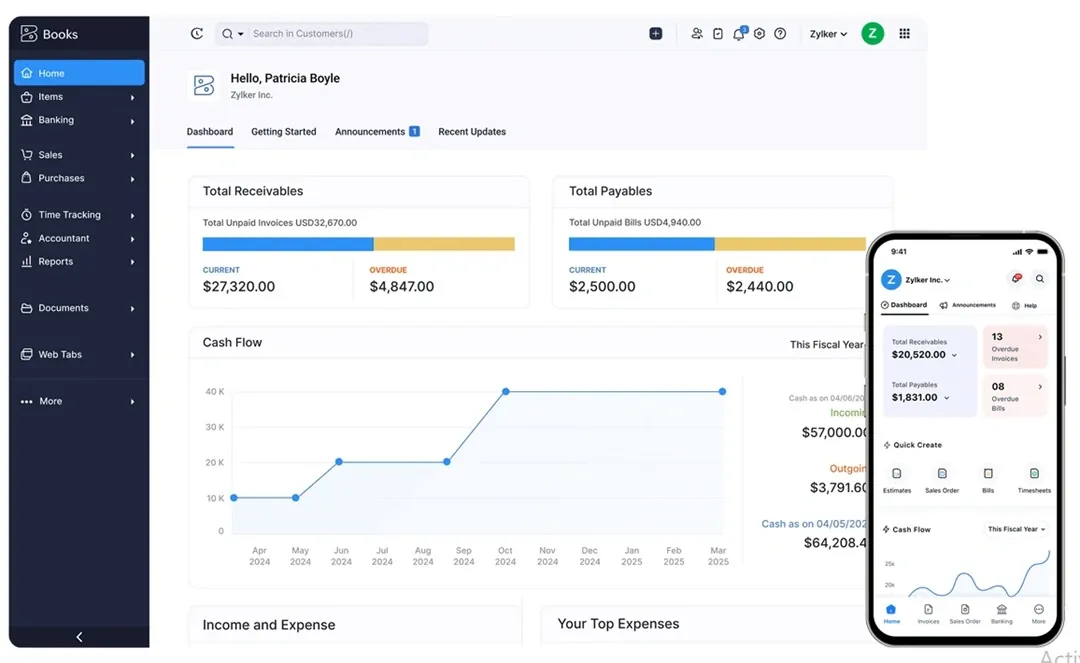Open the Announcements tab
This screenshot has width=1080, height=663.
pyautogui.click(x=377, y=131)
